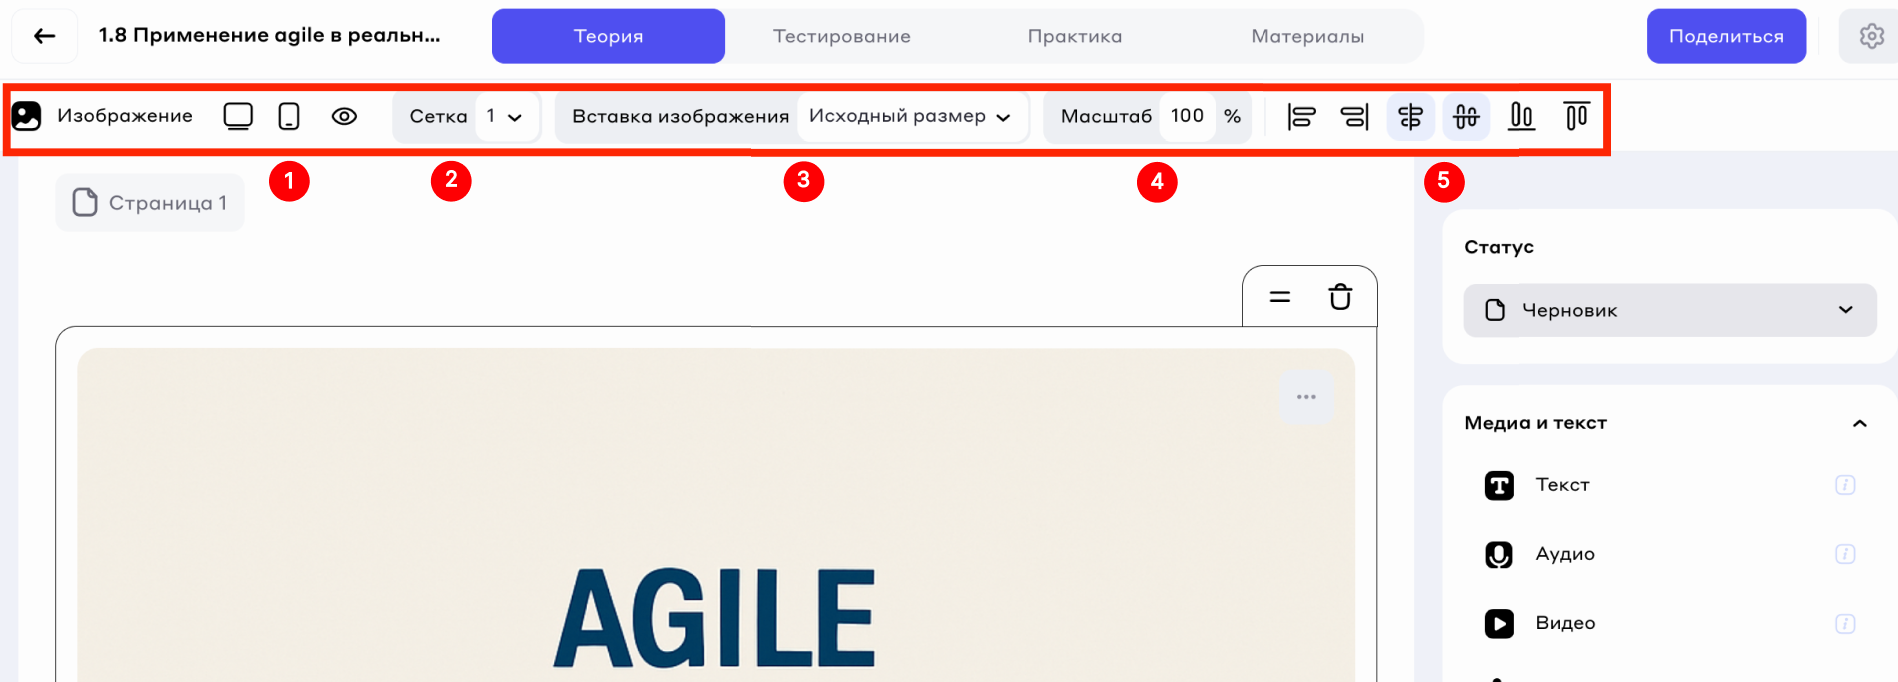Image resolution: width=1898 pixels, height=682 pixels.
Task: Delete block with the trash icon
Action: [x=1340, y=297]
